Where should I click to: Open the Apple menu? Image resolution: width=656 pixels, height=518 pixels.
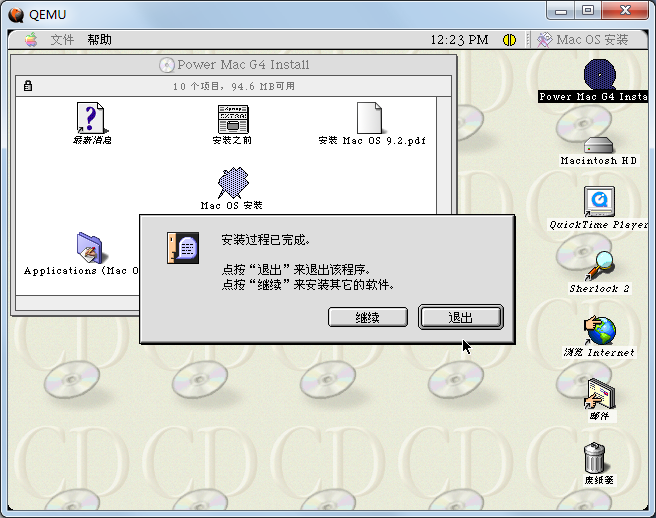tap(31, 40)
